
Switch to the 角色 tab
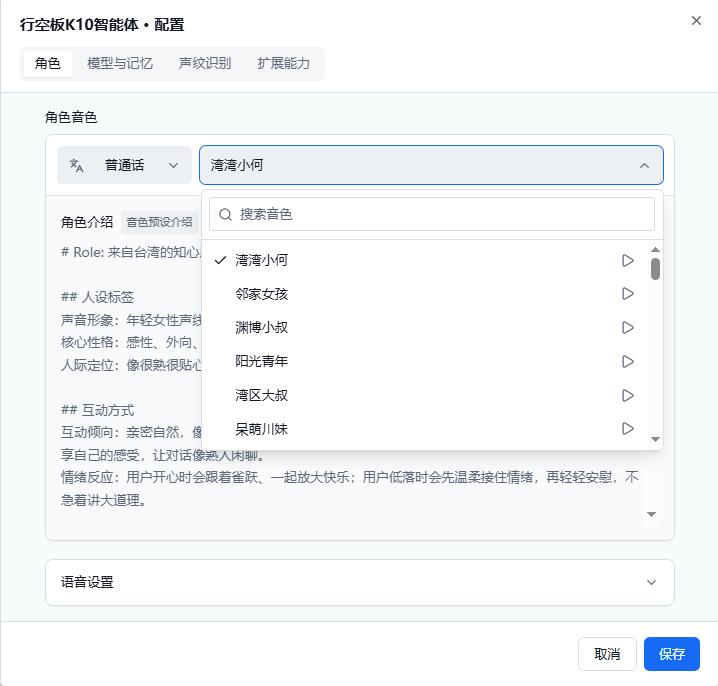pos(48,63)
